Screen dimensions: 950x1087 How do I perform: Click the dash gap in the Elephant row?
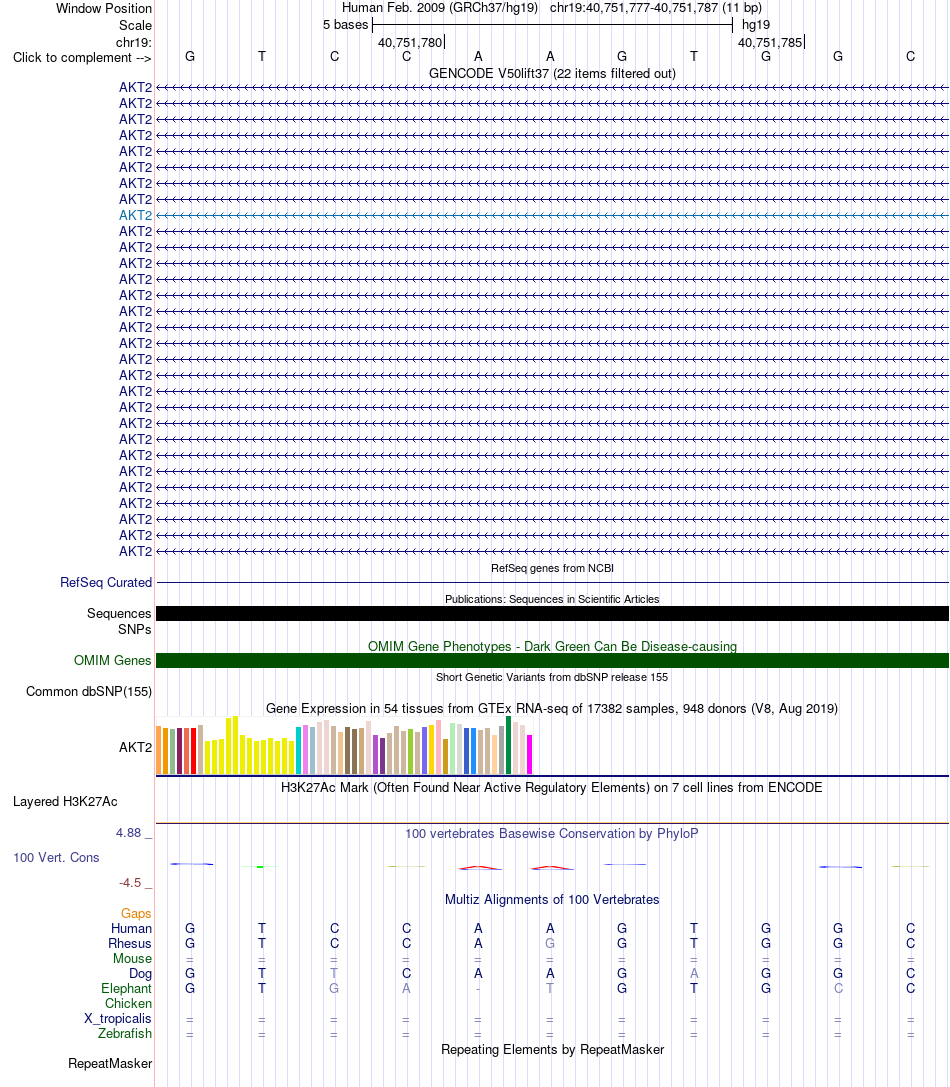pos(478,989)
